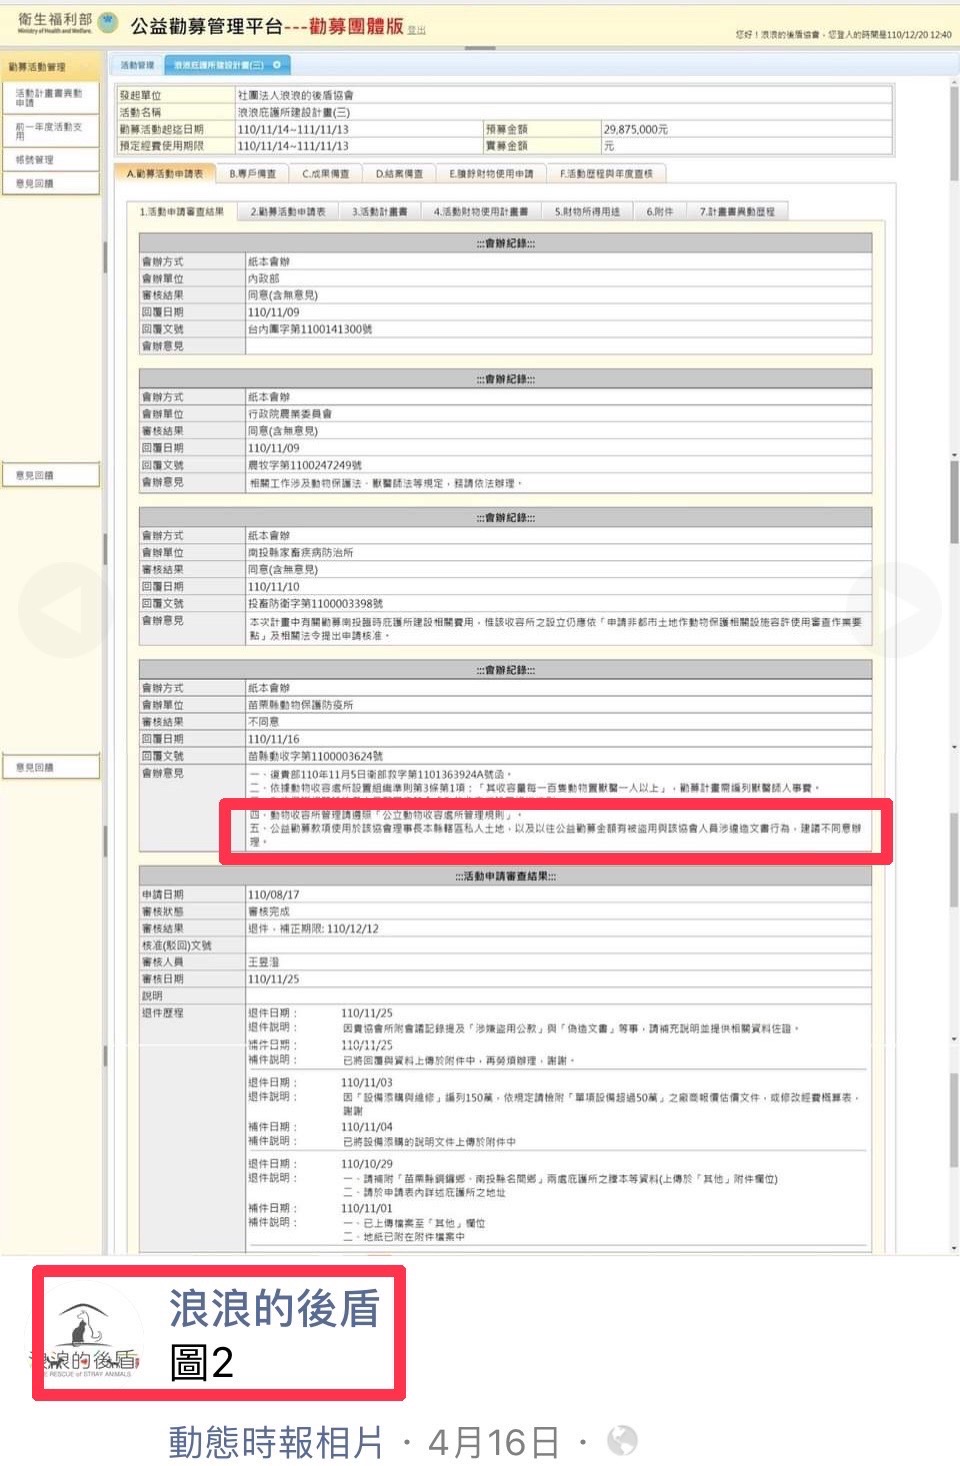Click the 苗縣動收字第1100003624號 document number
Viewport: 960px width, 1466px height.
pos(316,756)
